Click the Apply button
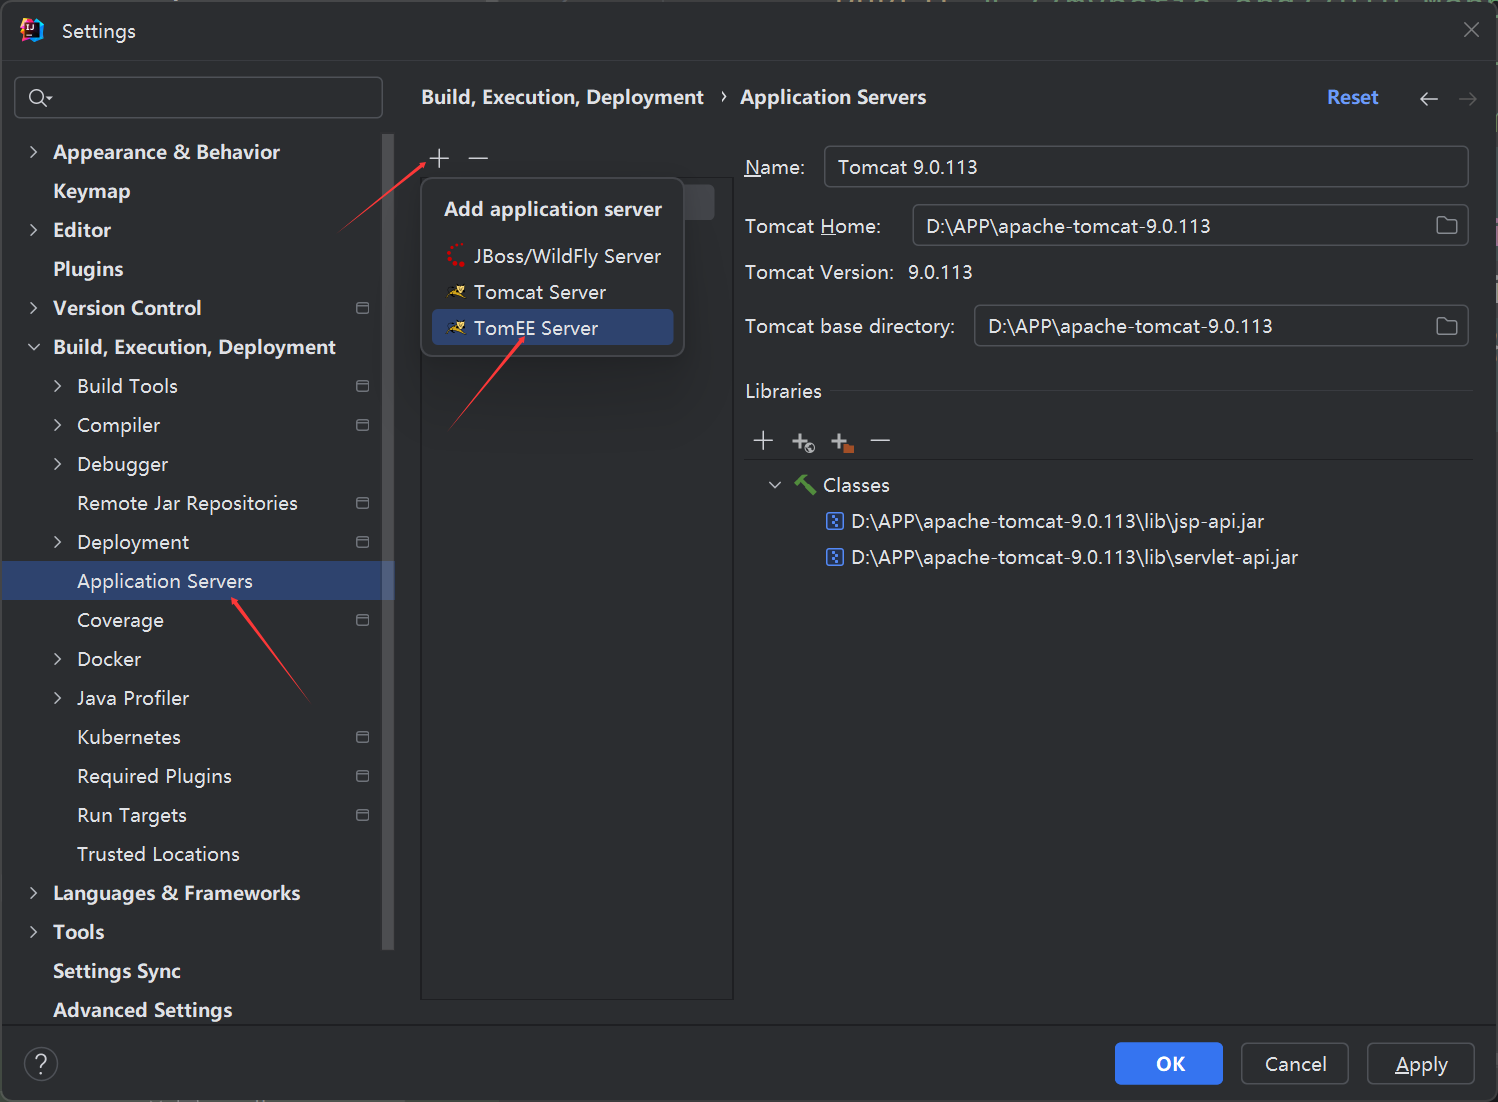The height and width of the screenshot is (1102, 1498). tap(1421, 1064)
